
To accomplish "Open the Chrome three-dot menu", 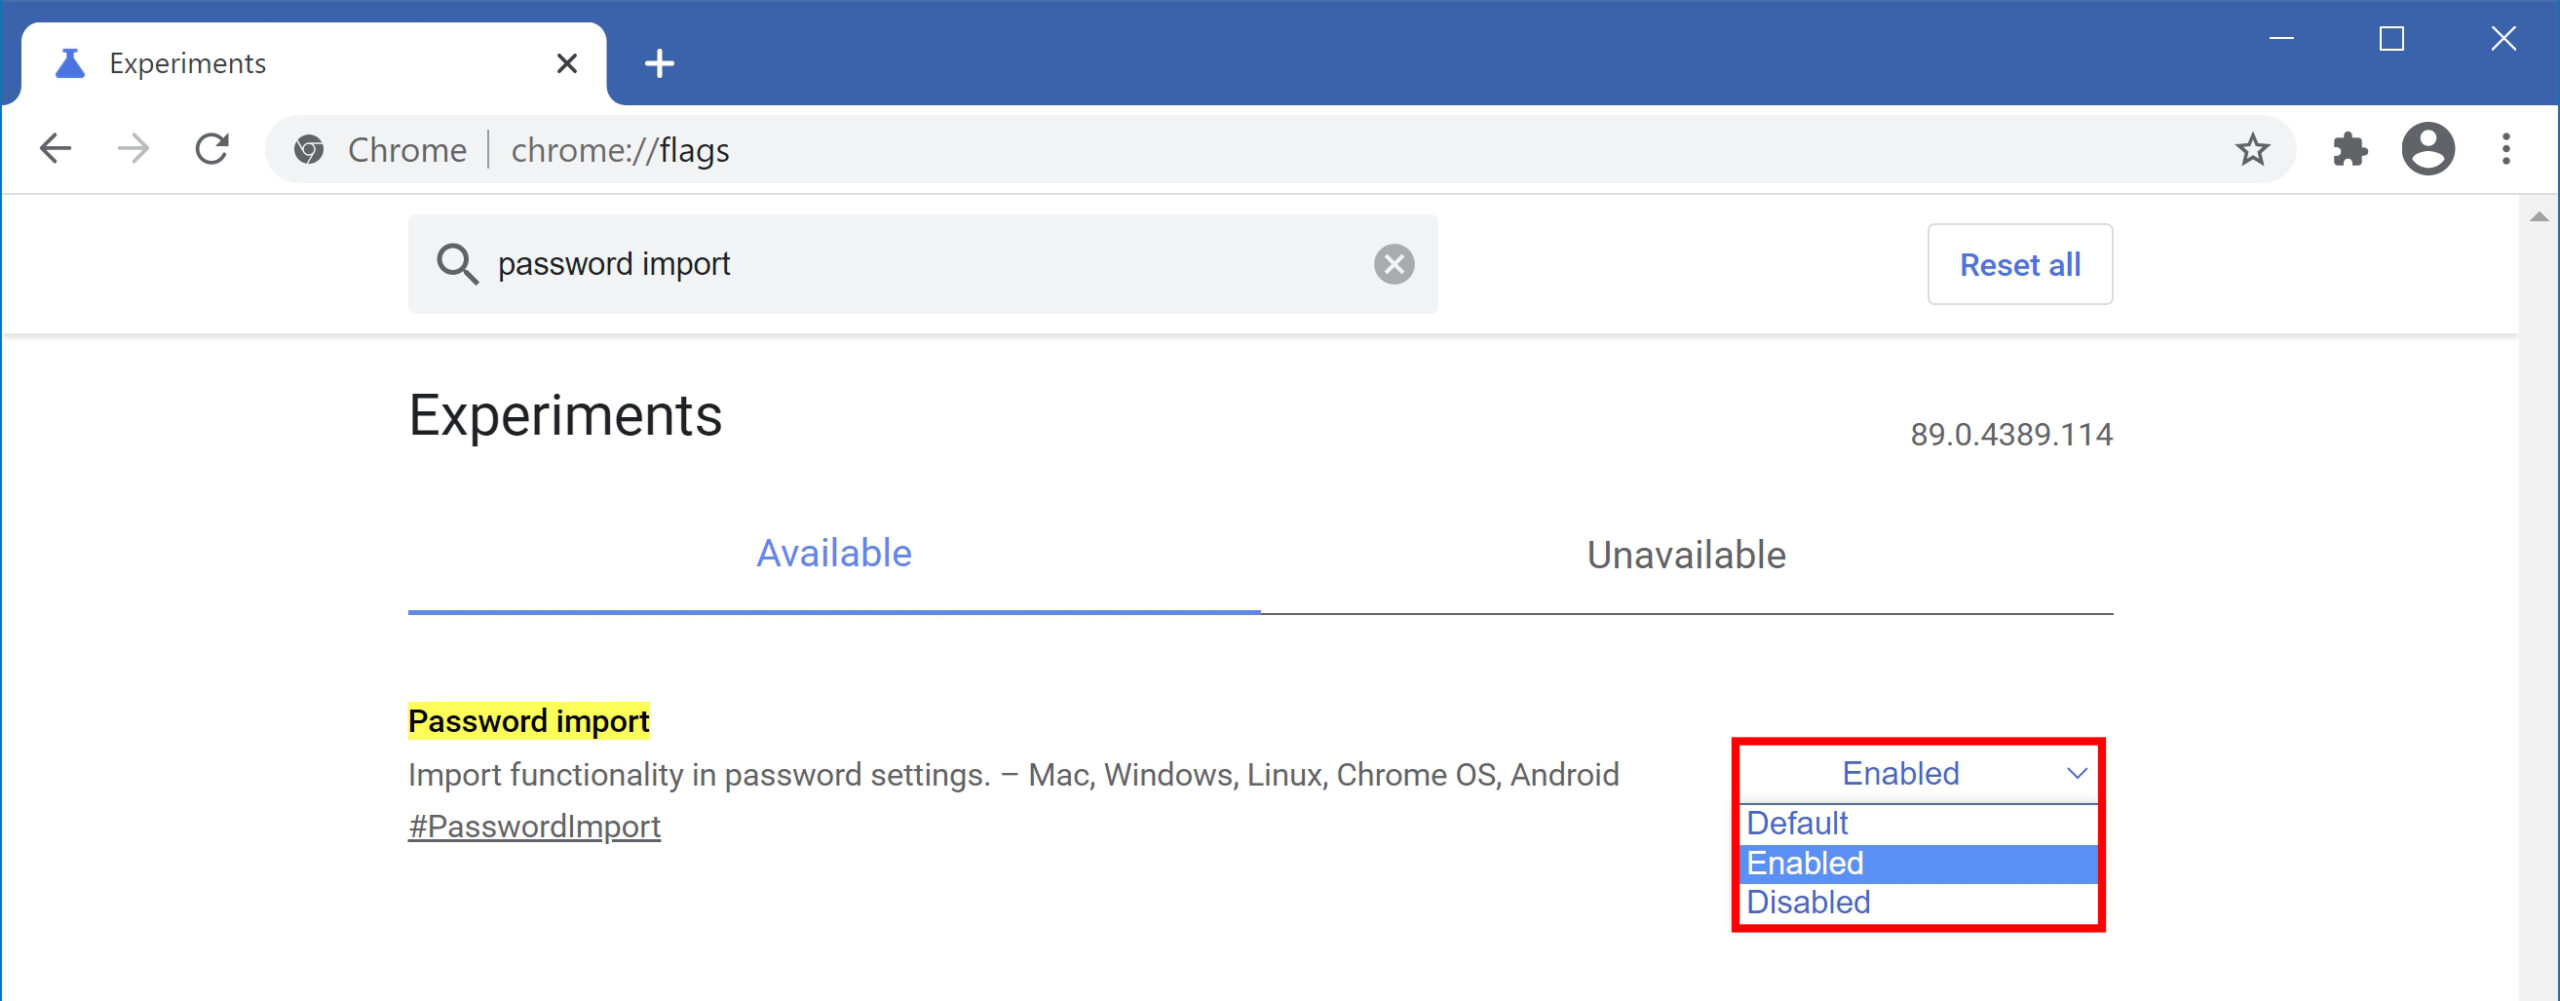I will tap(2505, 149).
